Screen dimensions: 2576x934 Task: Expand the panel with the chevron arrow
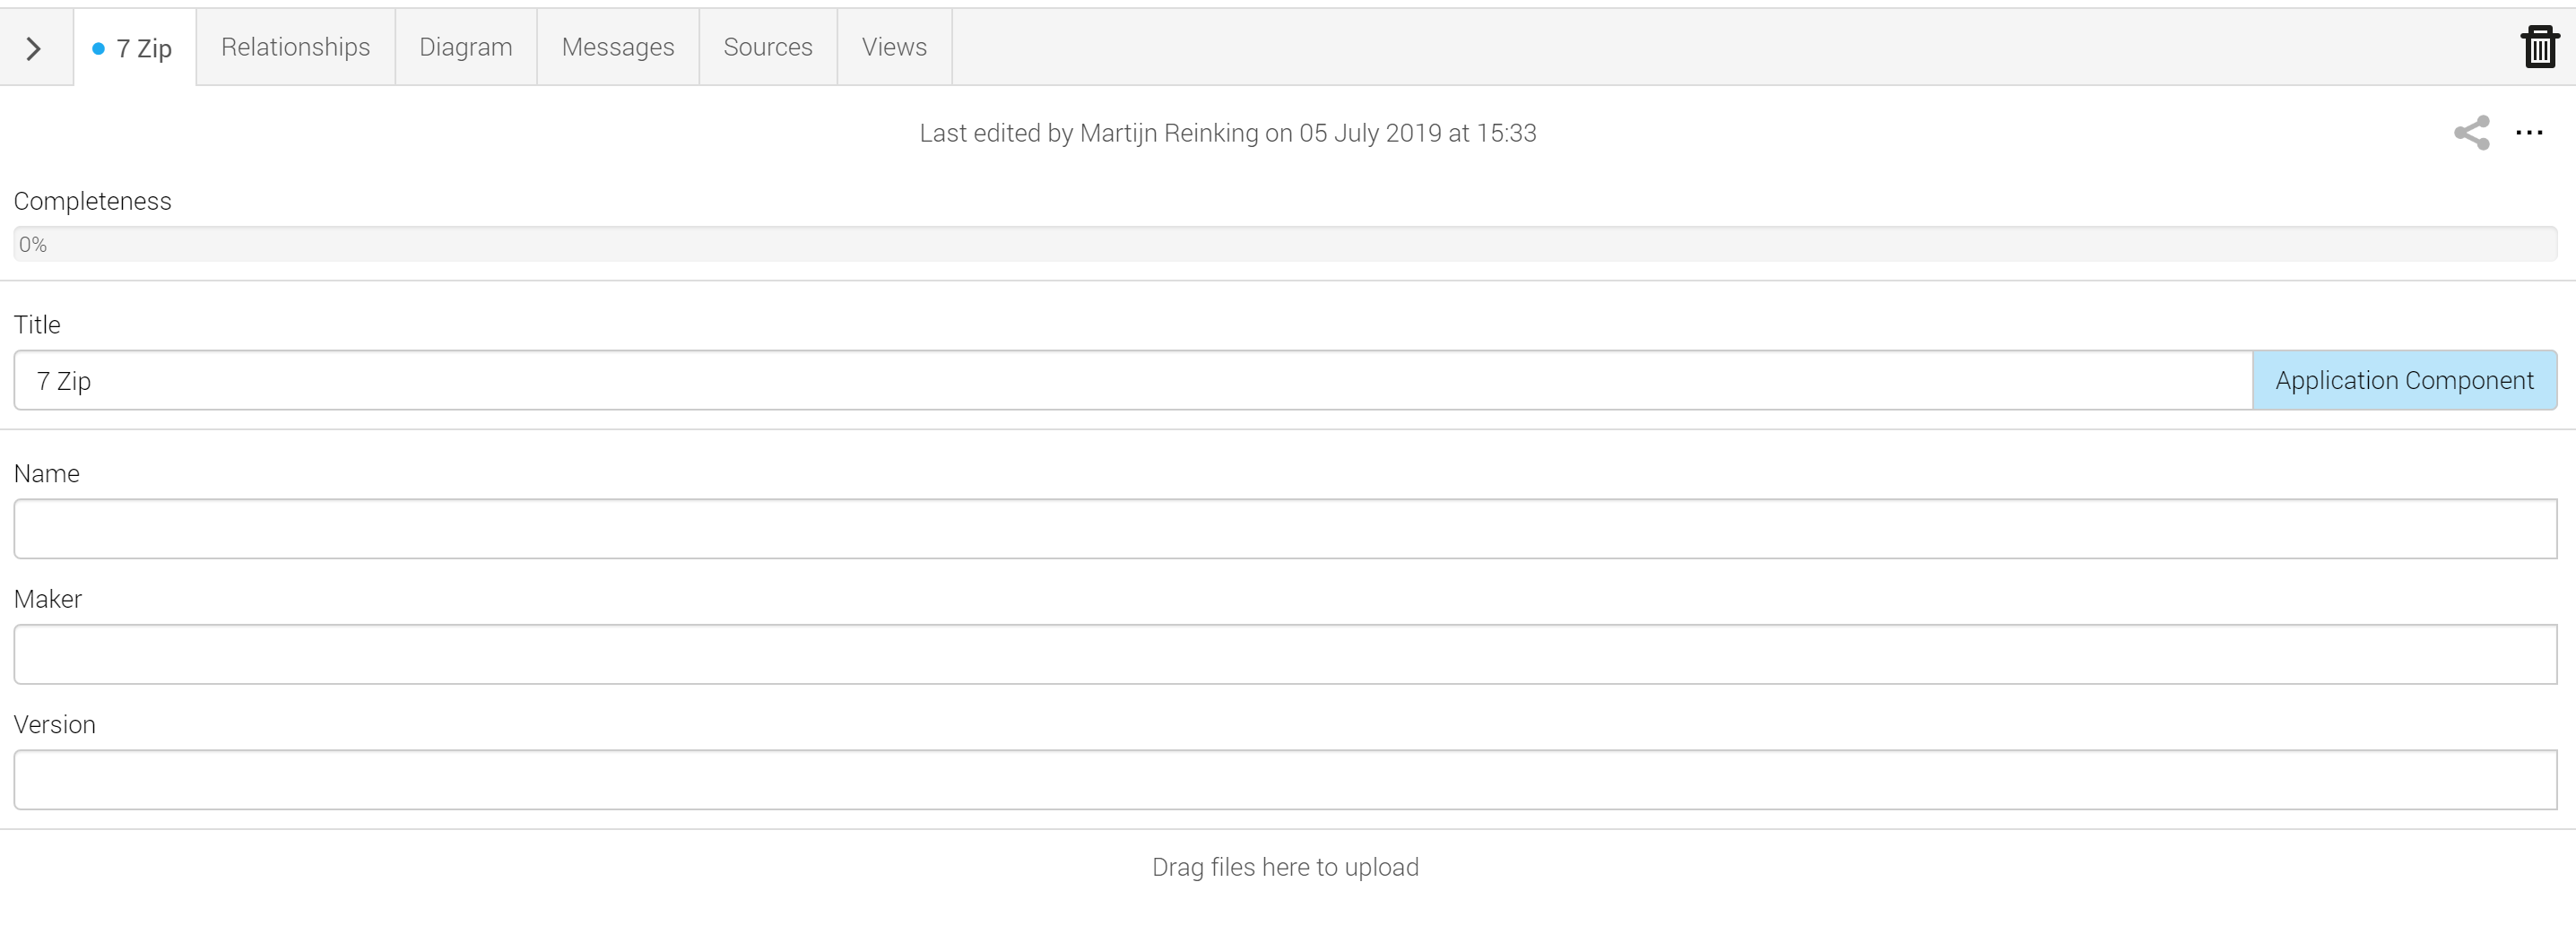coord(33,48)
